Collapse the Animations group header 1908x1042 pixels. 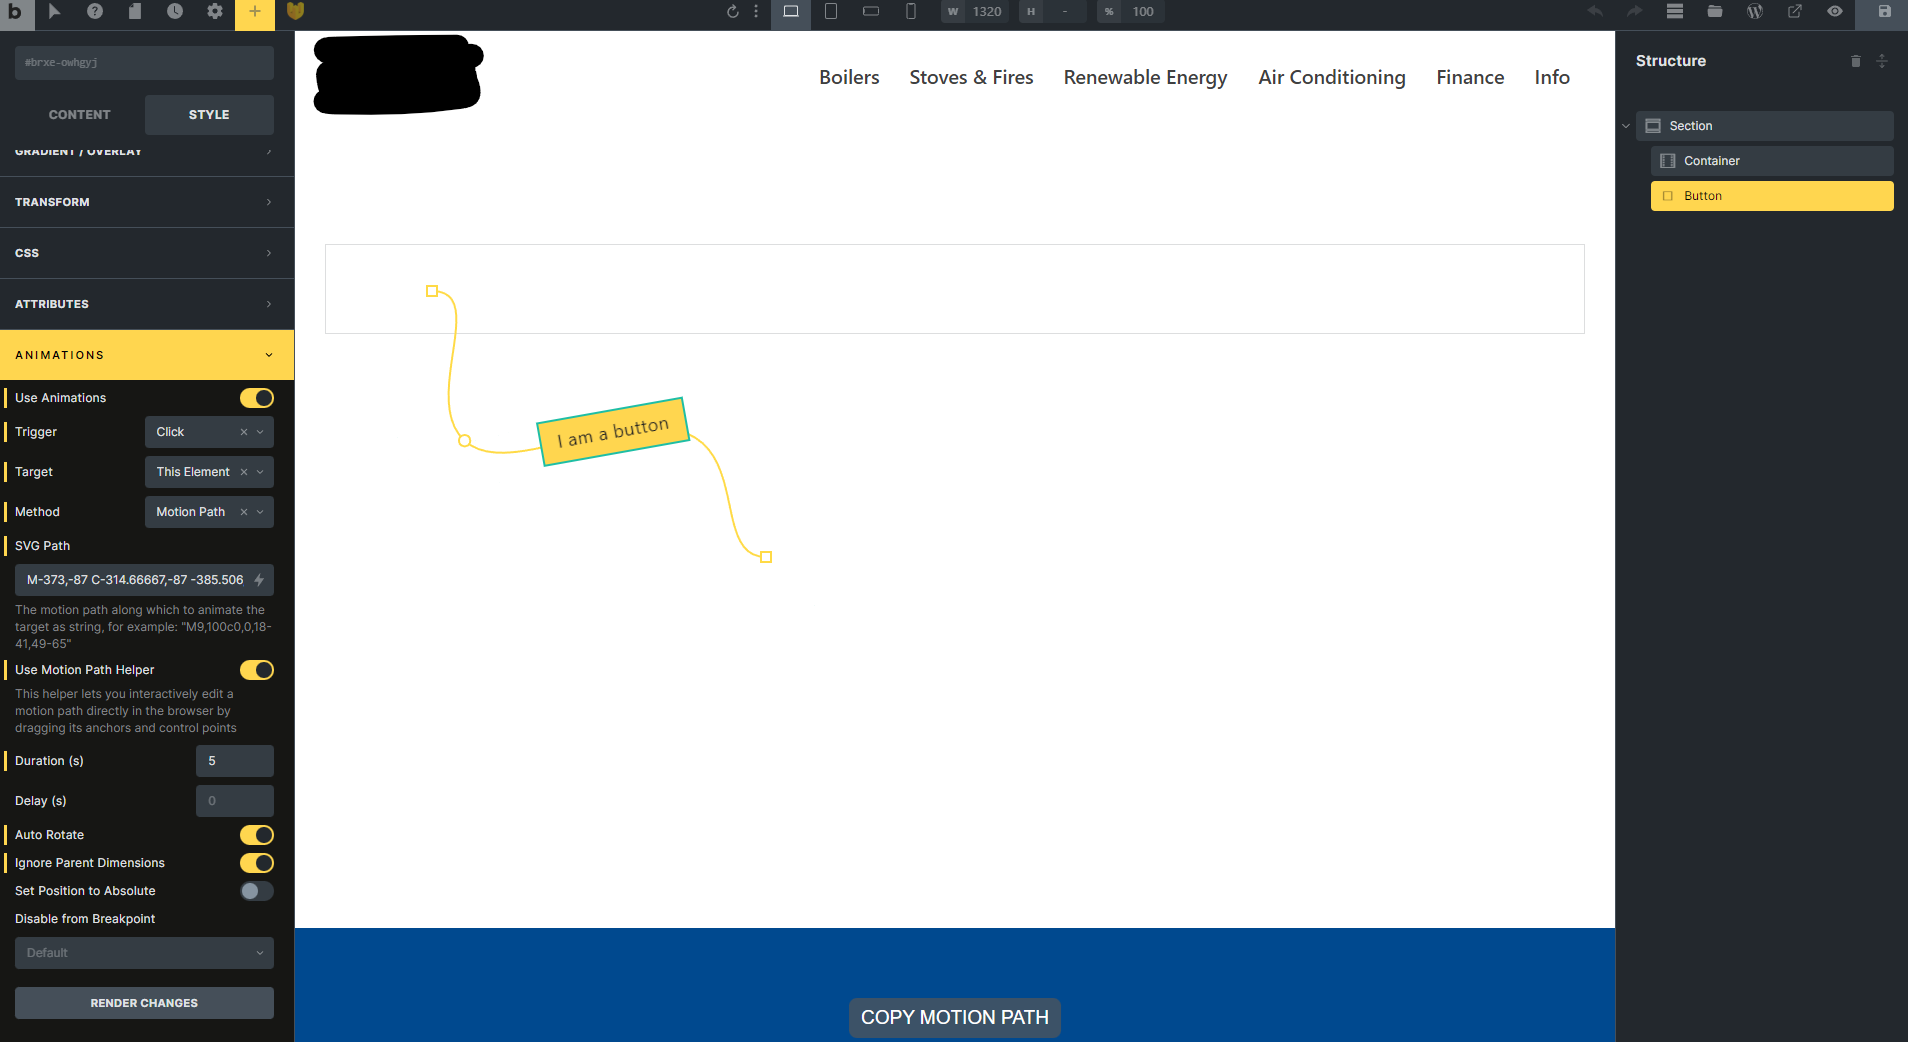[x=147, y=355]
